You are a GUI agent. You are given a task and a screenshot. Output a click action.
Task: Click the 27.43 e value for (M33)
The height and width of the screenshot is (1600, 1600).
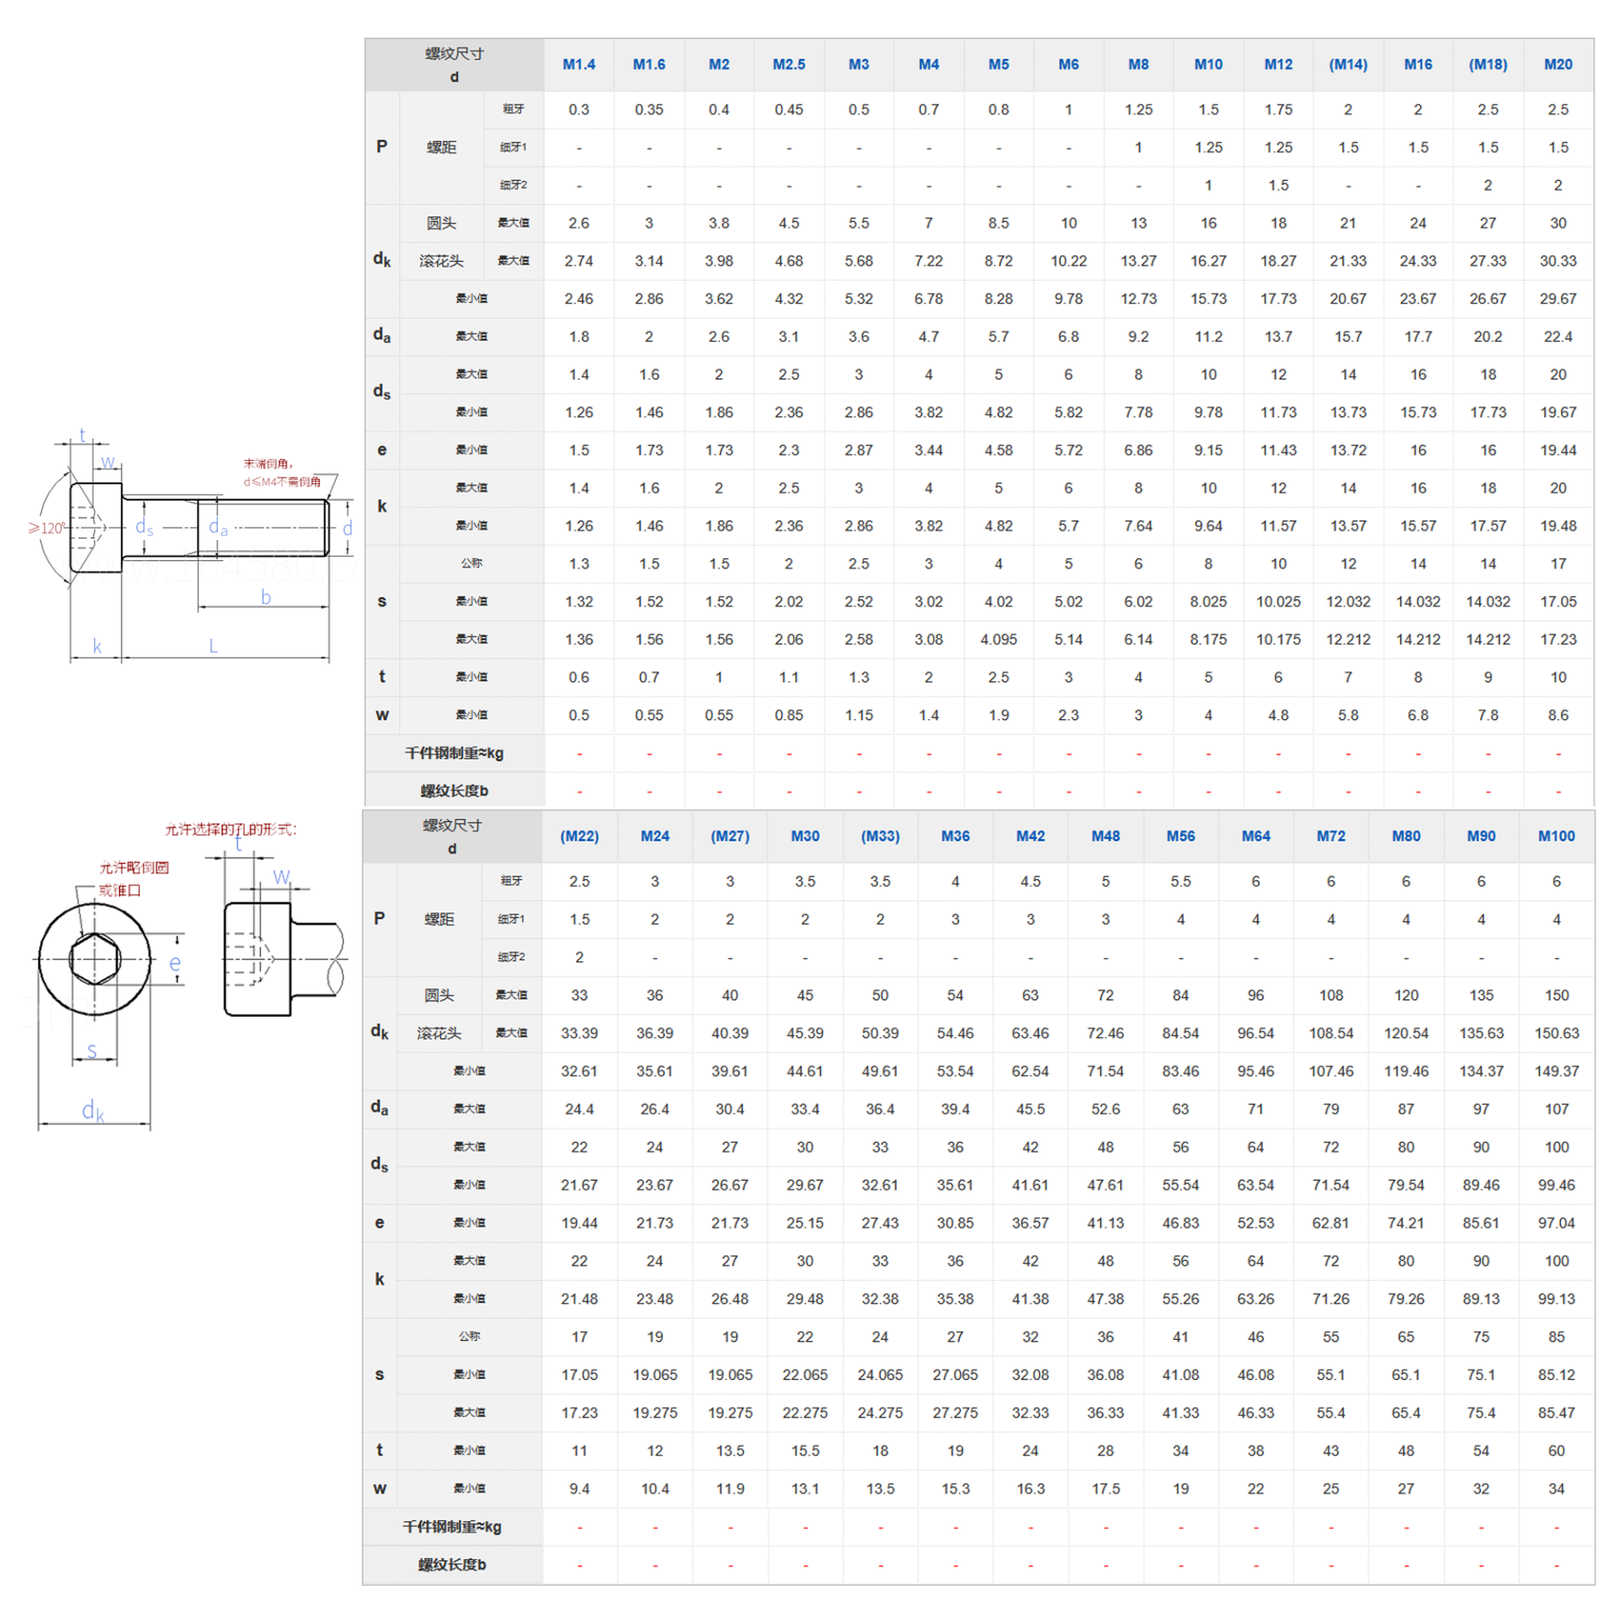pyautogui.click(x=880, y=1223)
